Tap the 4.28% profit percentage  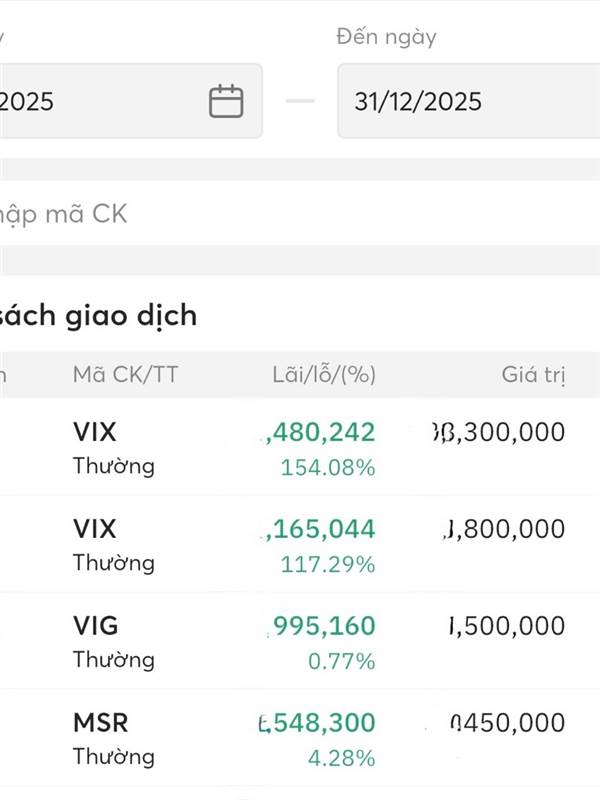[342, 757]
